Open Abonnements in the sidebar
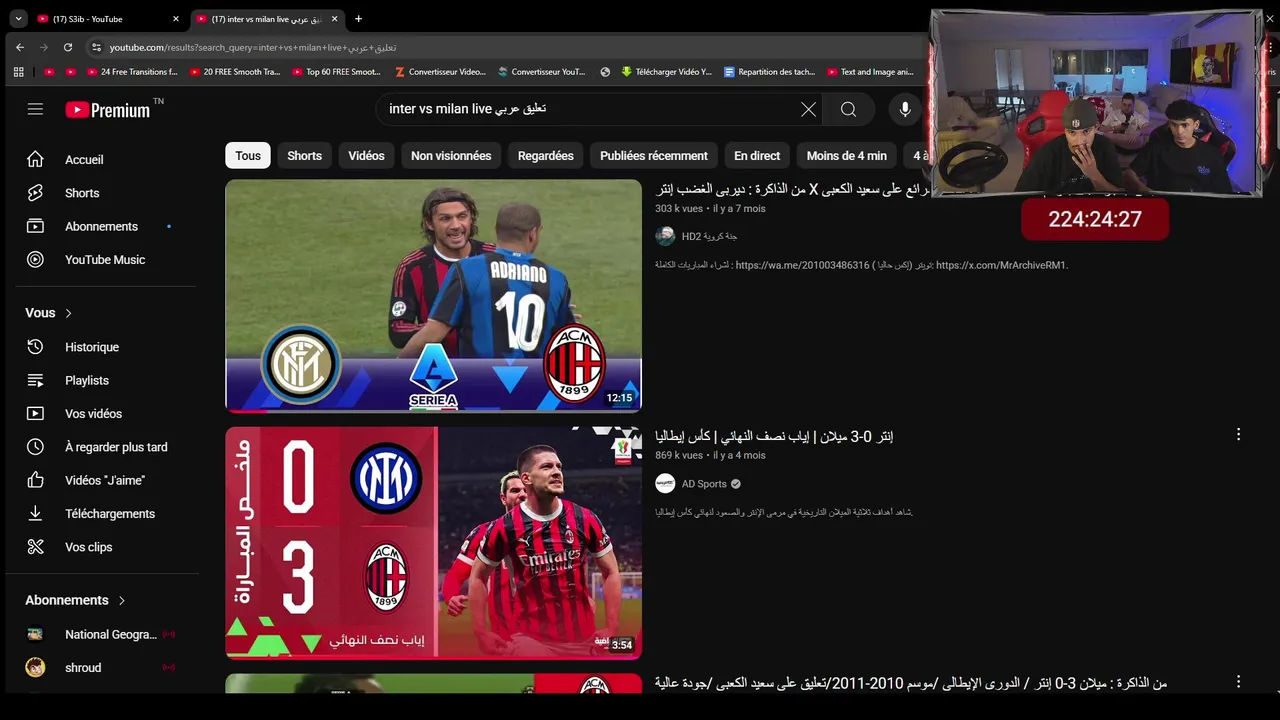 coord(101,226)
